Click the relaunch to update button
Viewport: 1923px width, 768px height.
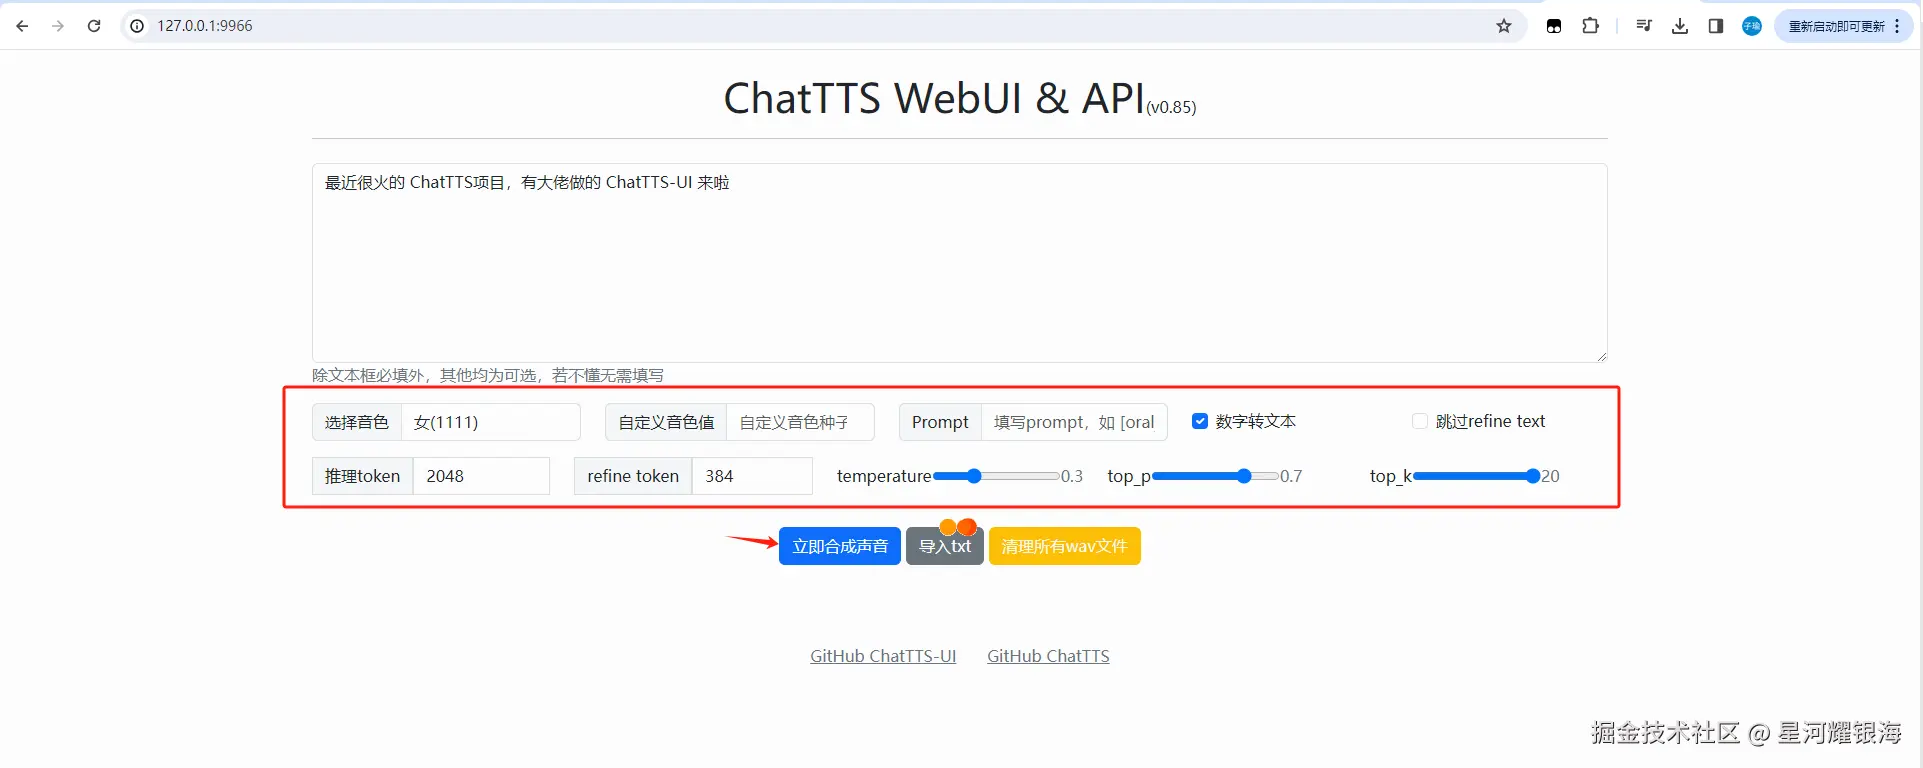(1844, 26)
